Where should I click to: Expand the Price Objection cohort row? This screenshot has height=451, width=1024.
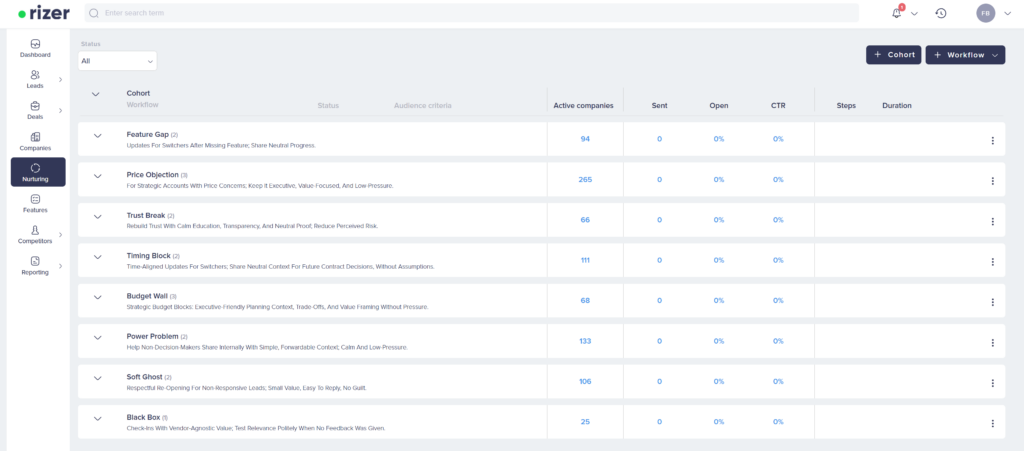[x=98, y=176]
